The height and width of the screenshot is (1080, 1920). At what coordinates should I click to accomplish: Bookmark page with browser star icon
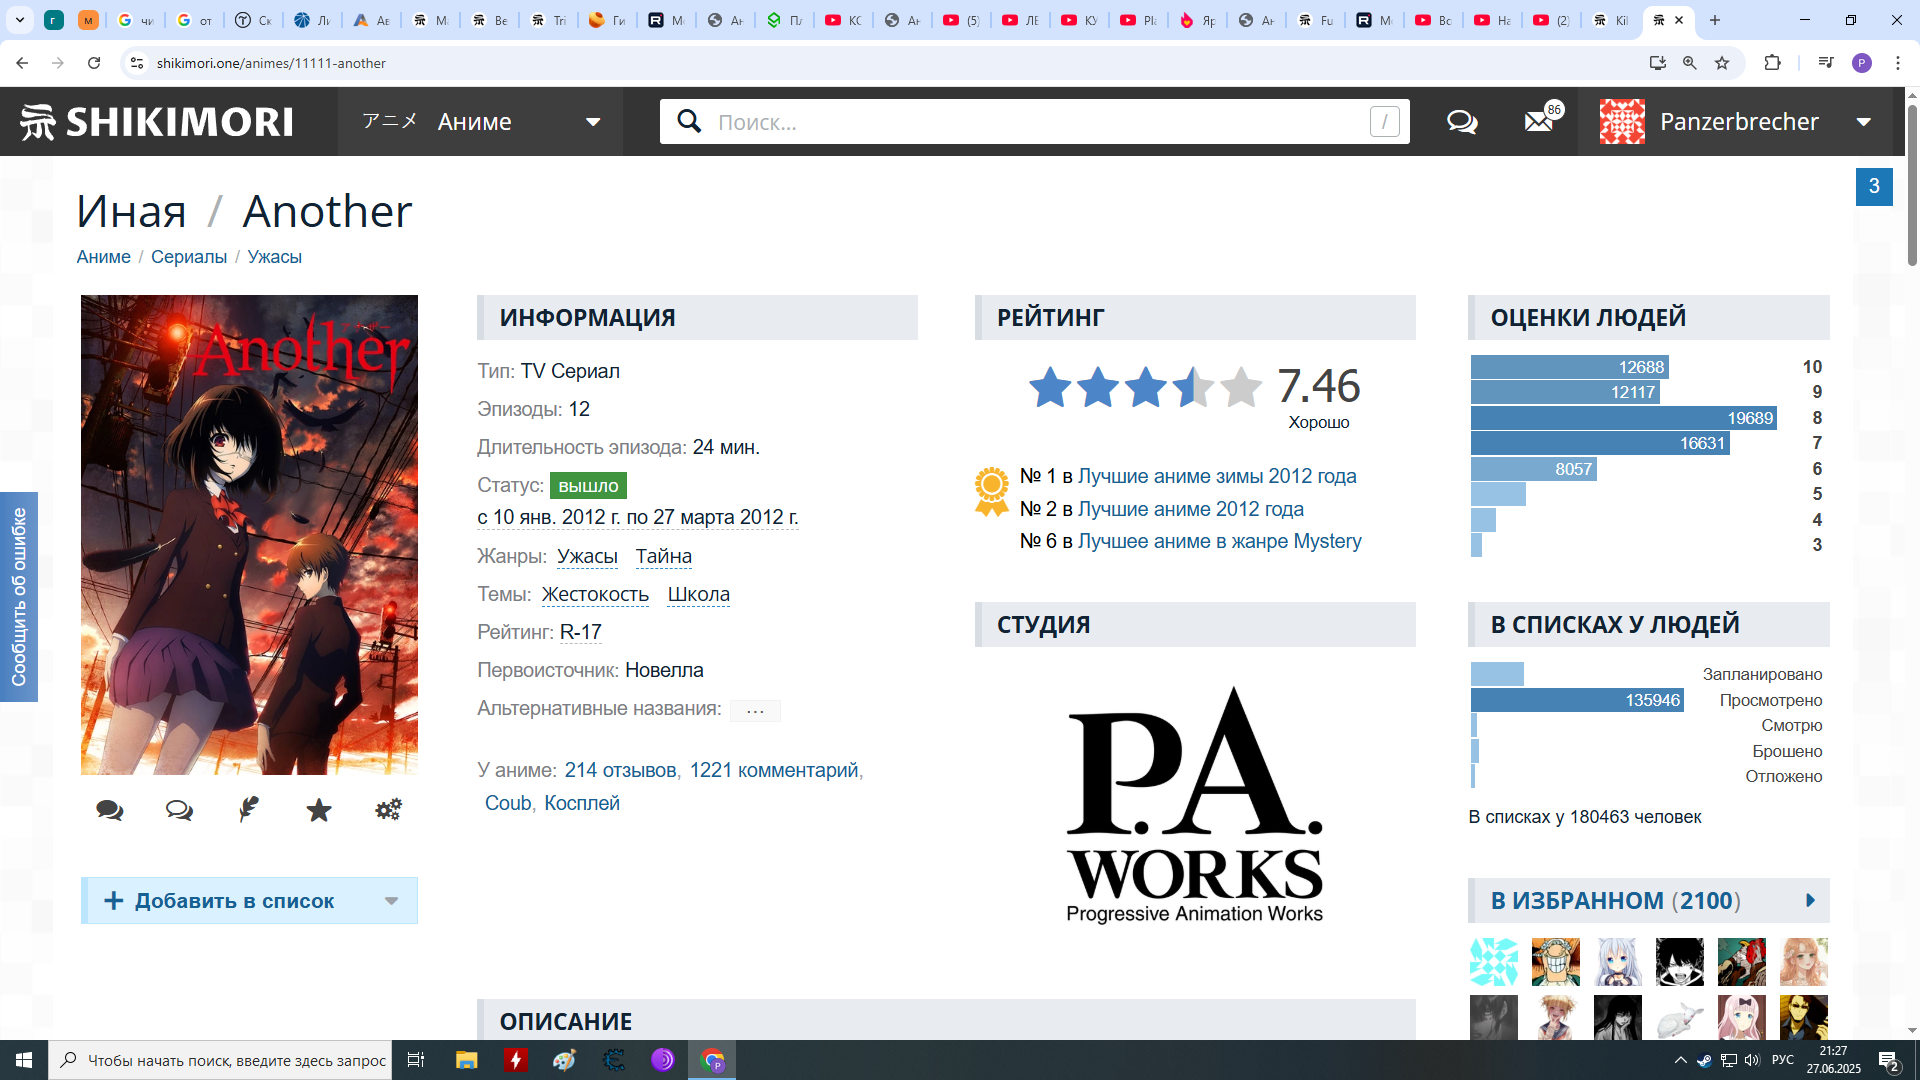coord(1722,63)
